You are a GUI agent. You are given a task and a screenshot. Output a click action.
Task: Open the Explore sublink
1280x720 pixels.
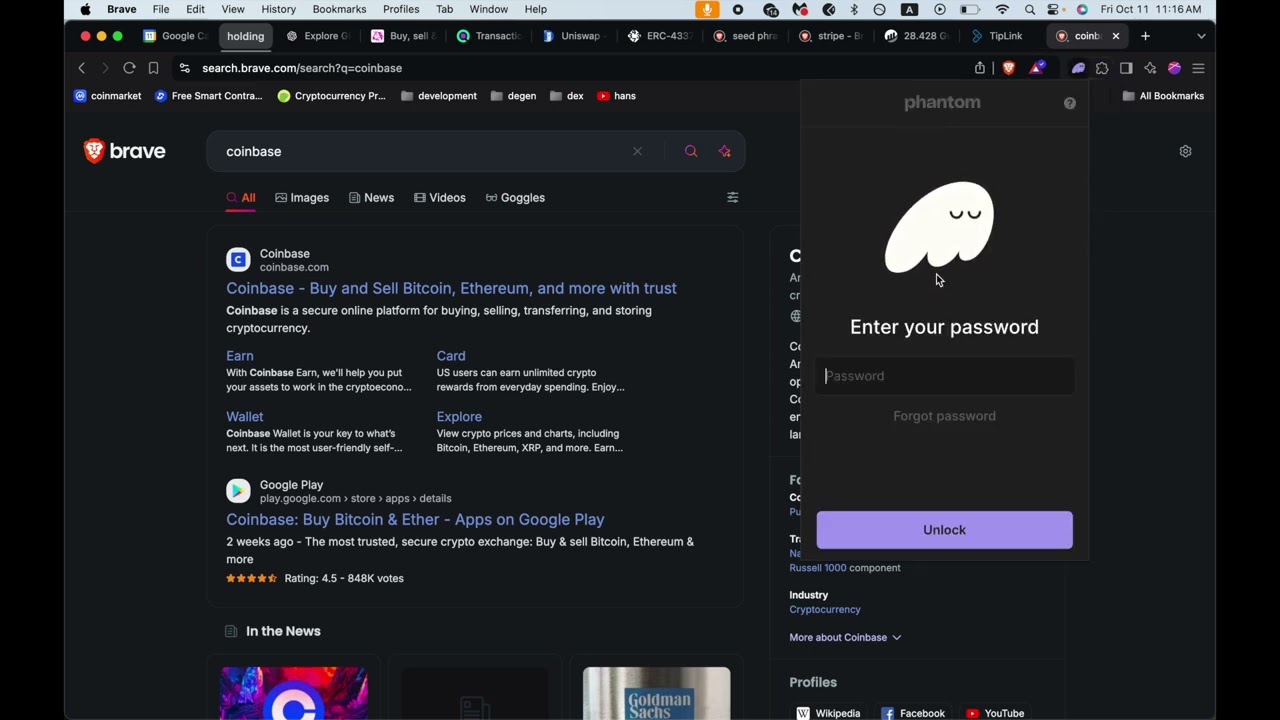pos(459,417)
